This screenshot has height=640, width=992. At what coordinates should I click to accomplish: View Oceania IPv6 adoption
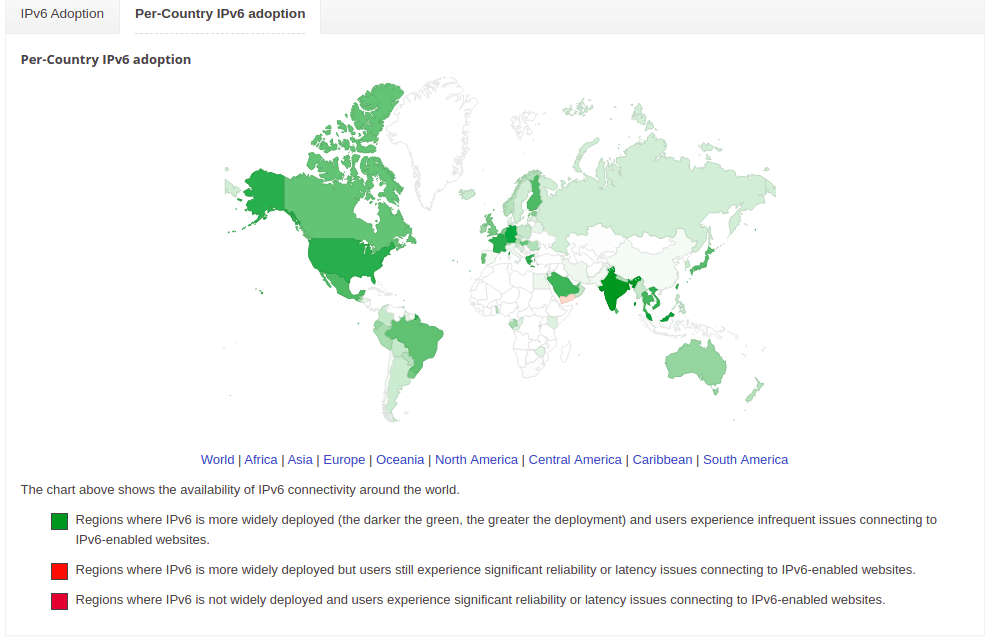coord(400,459)
